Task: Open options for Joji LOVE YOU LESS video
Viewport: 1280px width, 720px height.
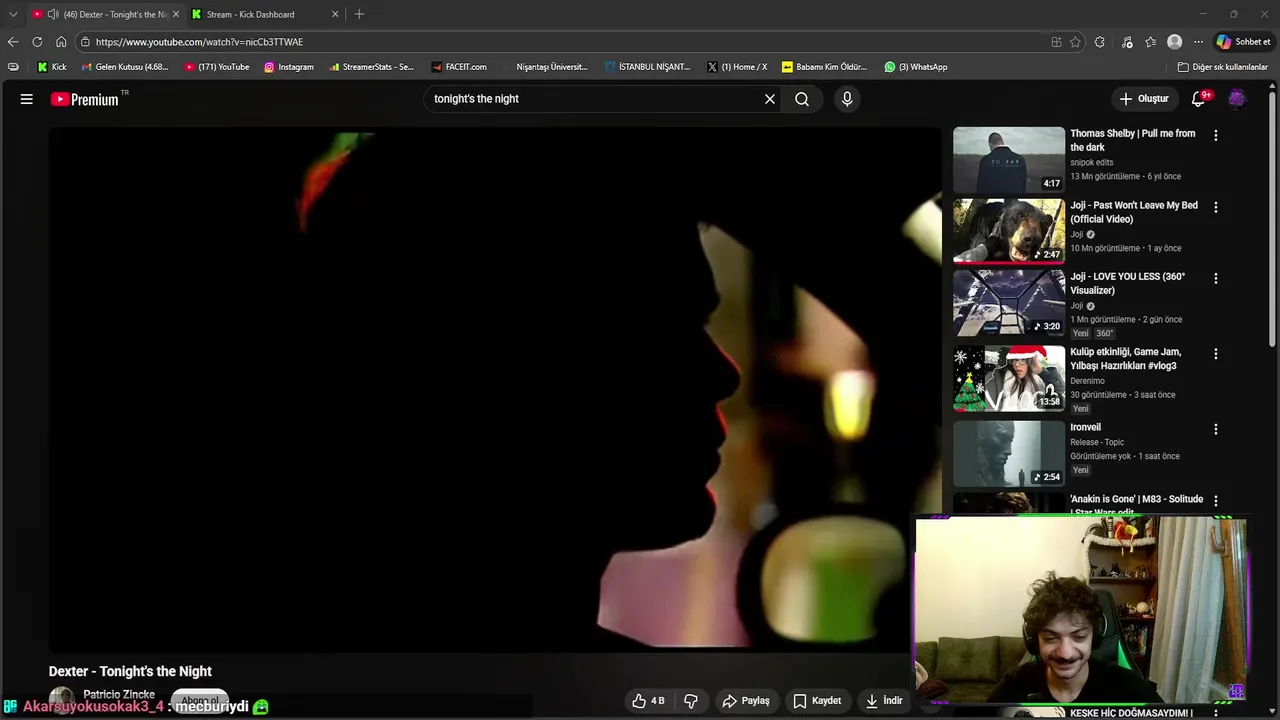Action: [x=1216, y=278]
